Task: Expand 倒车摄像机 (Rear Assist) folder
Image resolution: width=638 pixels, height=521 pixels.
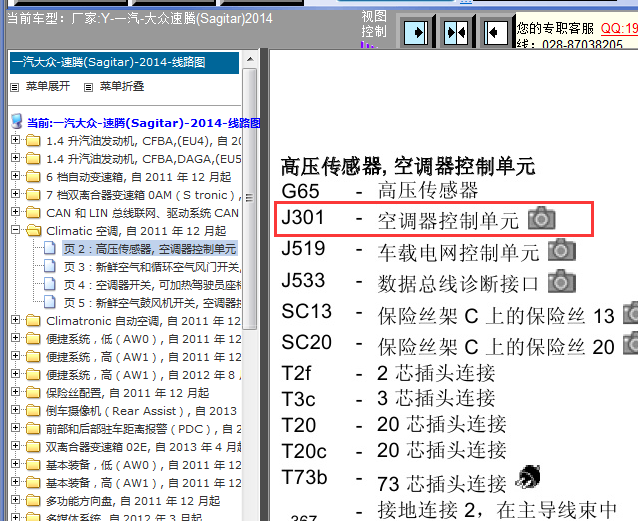Action: 15,409
